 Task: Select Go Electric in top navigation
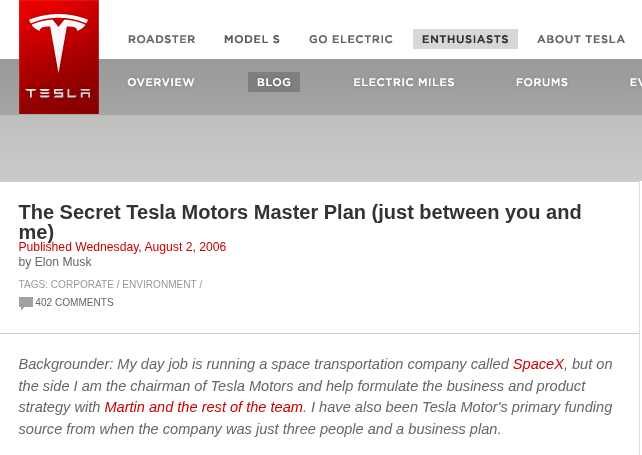[x=351, y=39]
